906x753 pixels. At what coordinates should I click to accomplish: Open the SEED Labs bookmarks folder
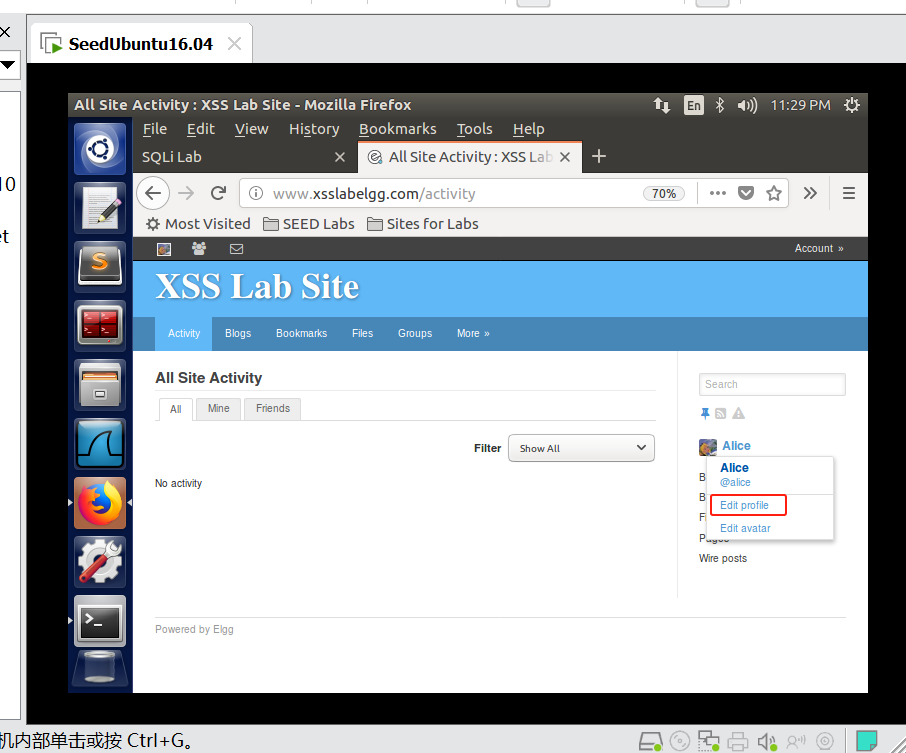[x=309, y=224]
